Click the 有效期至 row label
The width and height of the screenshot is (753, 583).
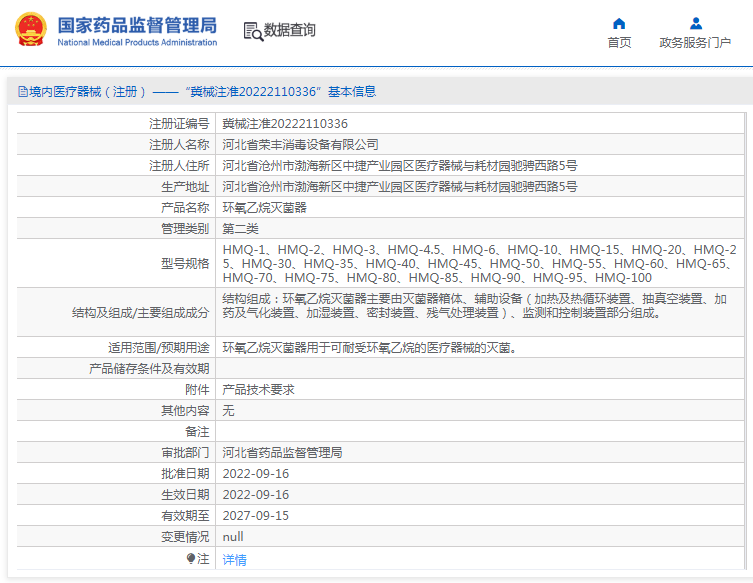[185, 516]
